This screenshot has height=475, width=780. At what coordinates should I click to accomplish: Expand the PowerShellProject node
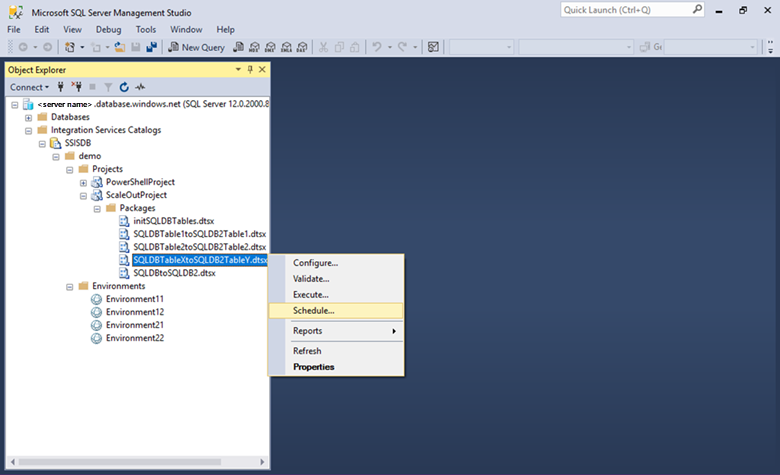coord(83,182)
